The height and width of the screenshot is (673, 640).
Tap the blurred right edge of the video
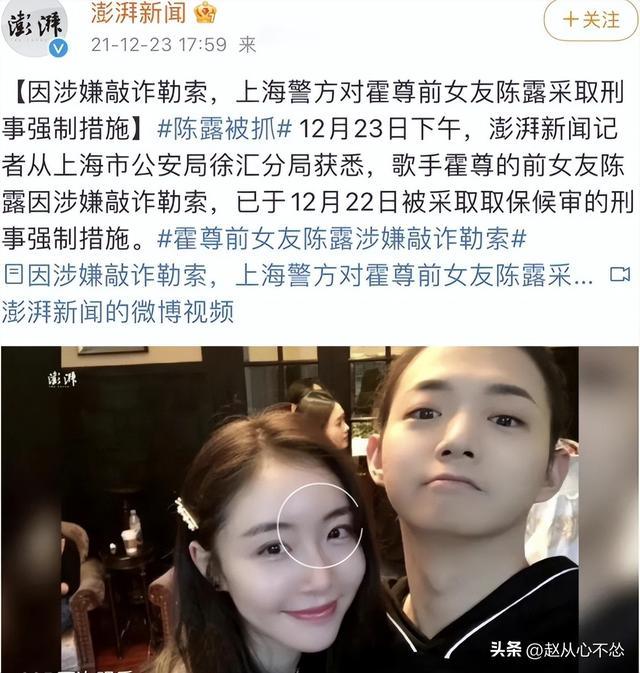click(609, 509)
